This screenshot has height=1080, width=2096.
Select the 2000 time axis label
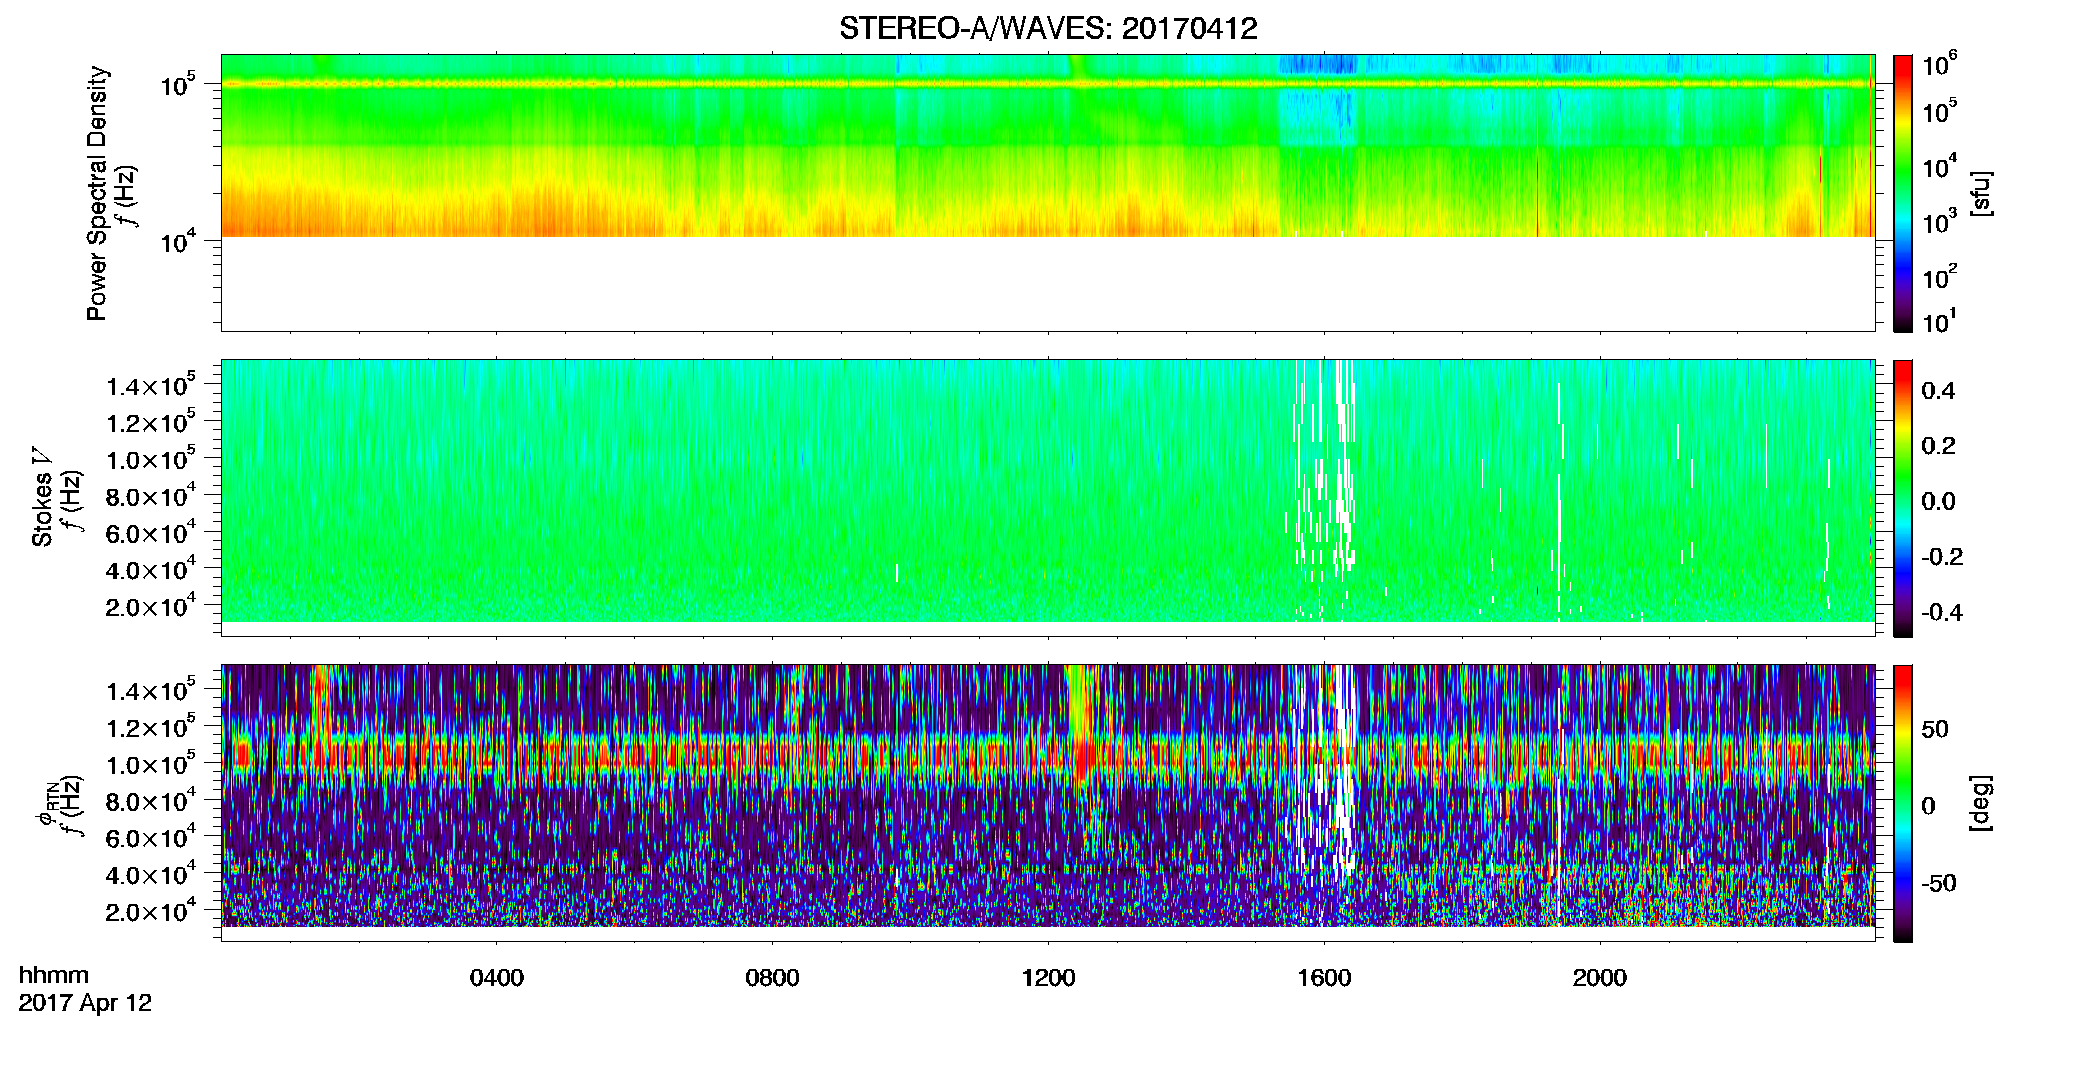coord(1600,978)
